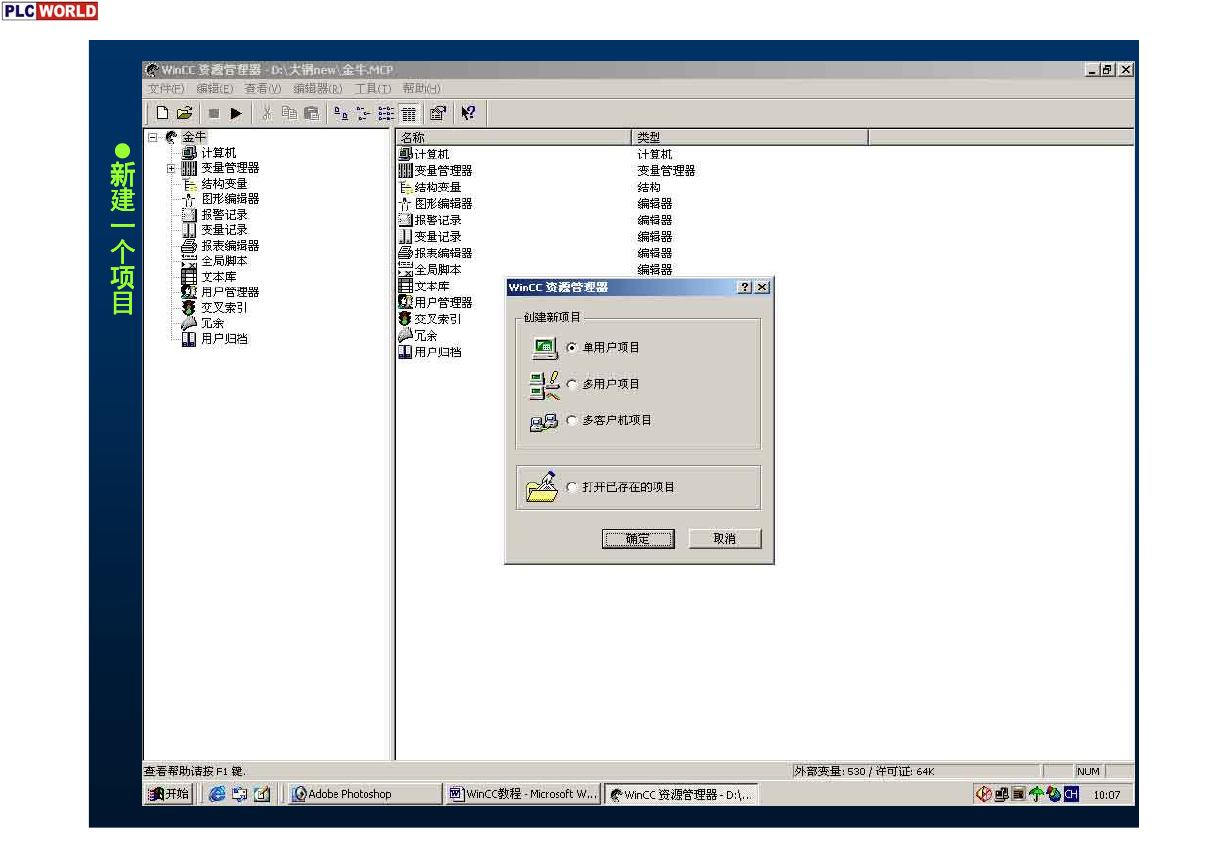
Task: Switch to Adobe Photoshop taskbar button
Action: pyautogui.click(x=365, y=794)
